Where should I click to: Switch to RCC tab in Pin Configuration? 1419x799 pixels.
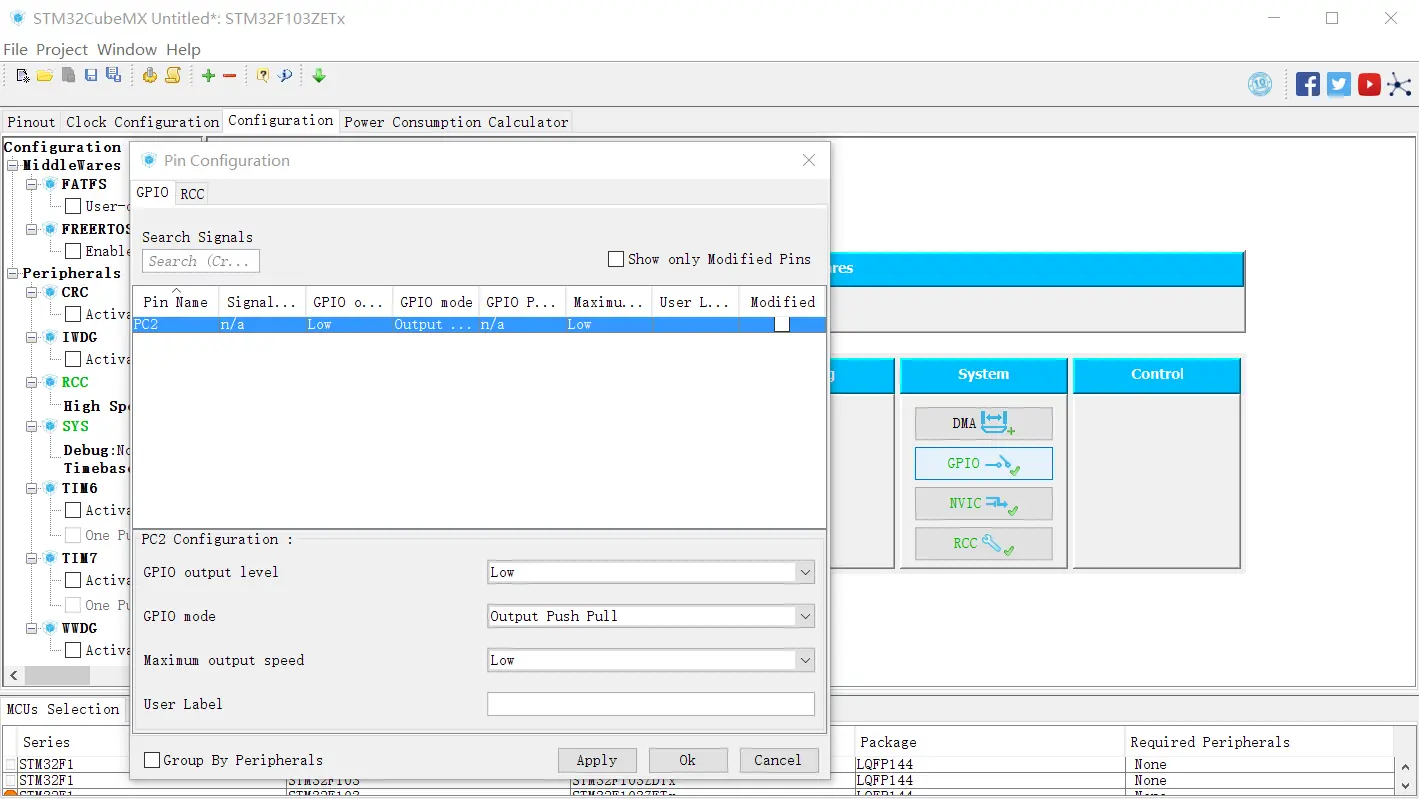[x=192, y=194]
